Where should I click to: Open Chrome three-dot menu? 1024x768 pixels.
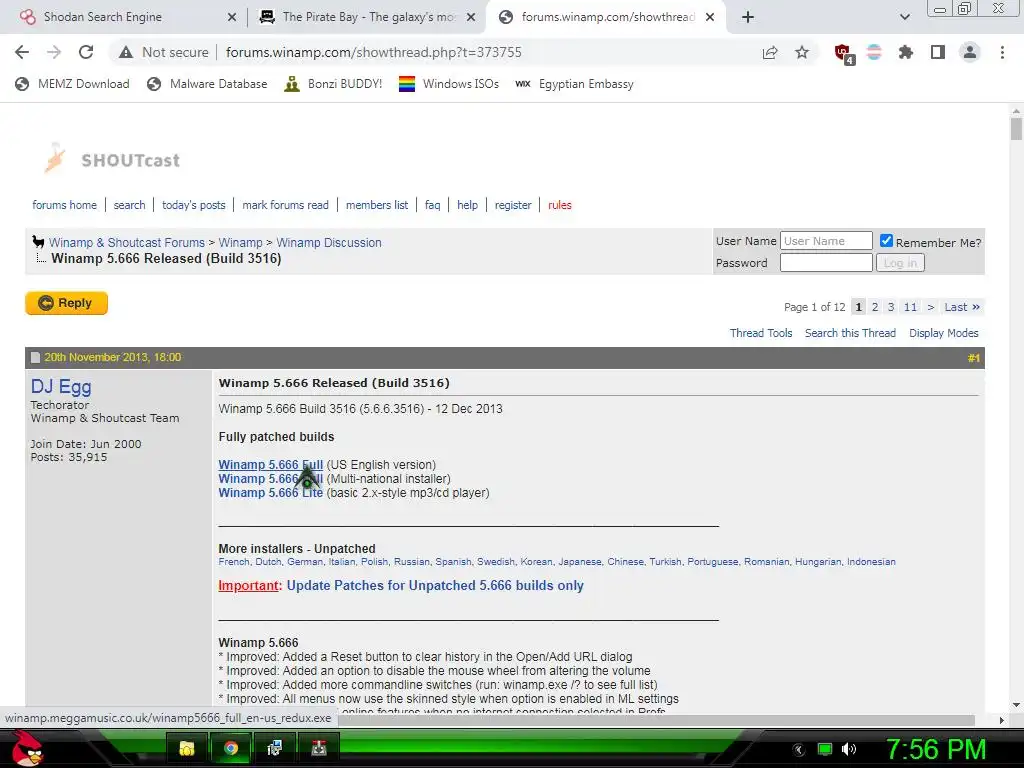pyautogui.click(x=1002, y=52)
